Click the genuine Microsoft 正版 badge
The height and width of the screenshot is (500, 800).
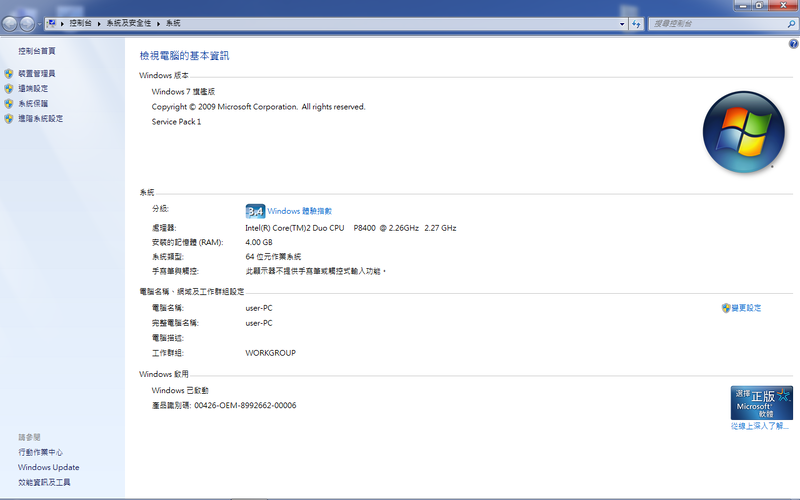coord(762,403)
